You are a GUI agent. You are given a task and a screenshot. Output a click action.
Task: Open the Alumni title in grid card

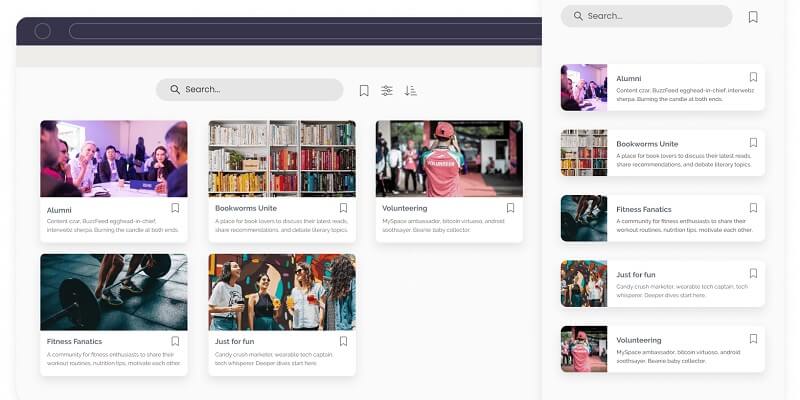(x=59, y=210)
